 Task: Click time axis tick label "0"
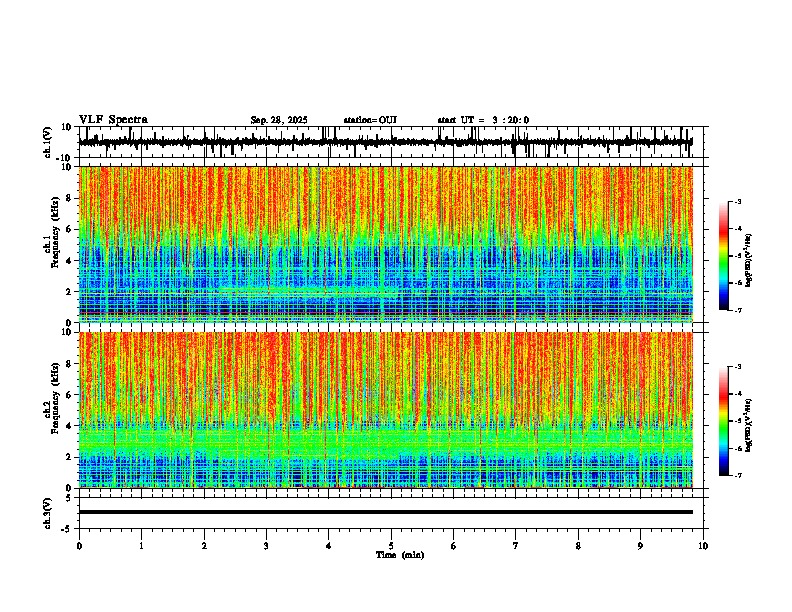click(79, 546)
